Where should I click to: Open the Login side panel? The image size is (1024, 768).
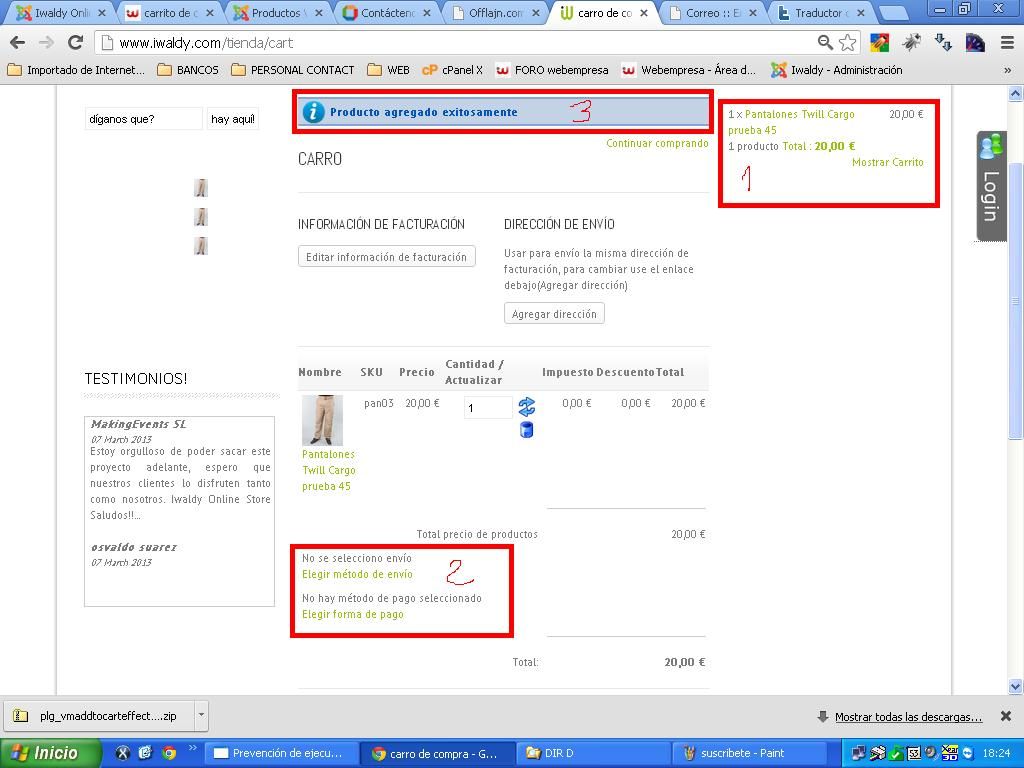point(991,186)
